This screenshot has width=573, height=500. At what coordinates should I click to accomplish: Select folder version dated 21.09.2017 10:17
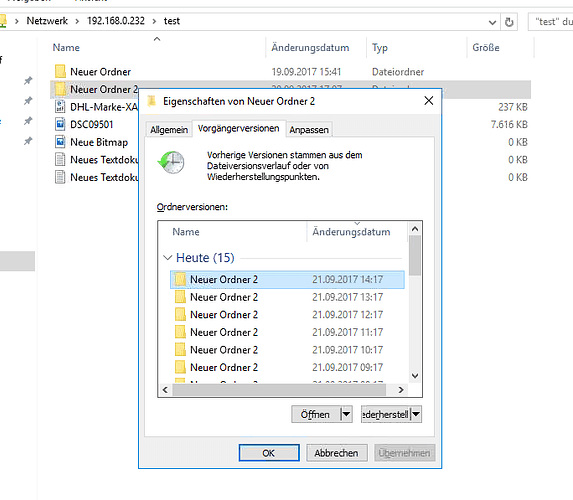tap(287, 350)
